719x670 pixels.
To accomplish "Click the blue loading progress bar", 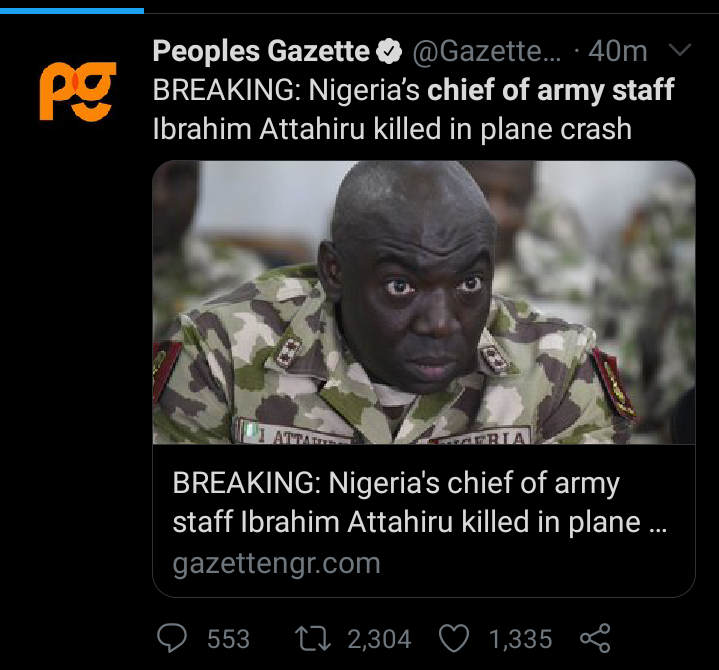I will pos(71,10).
